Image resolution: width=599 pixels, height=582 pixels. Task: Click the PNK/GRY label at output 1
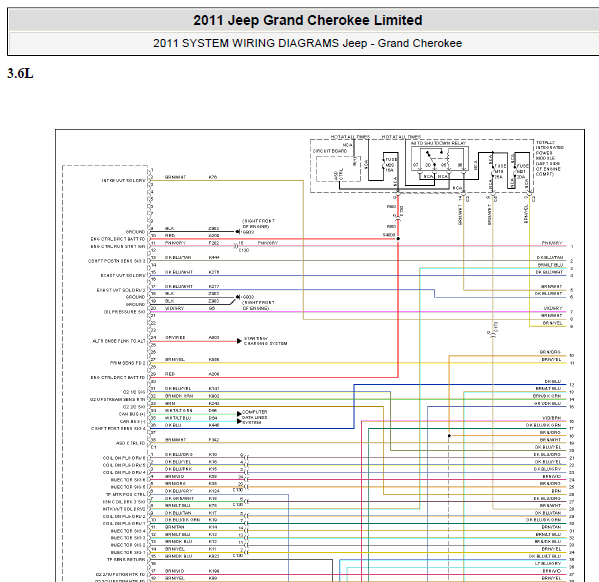pos(552,243)
